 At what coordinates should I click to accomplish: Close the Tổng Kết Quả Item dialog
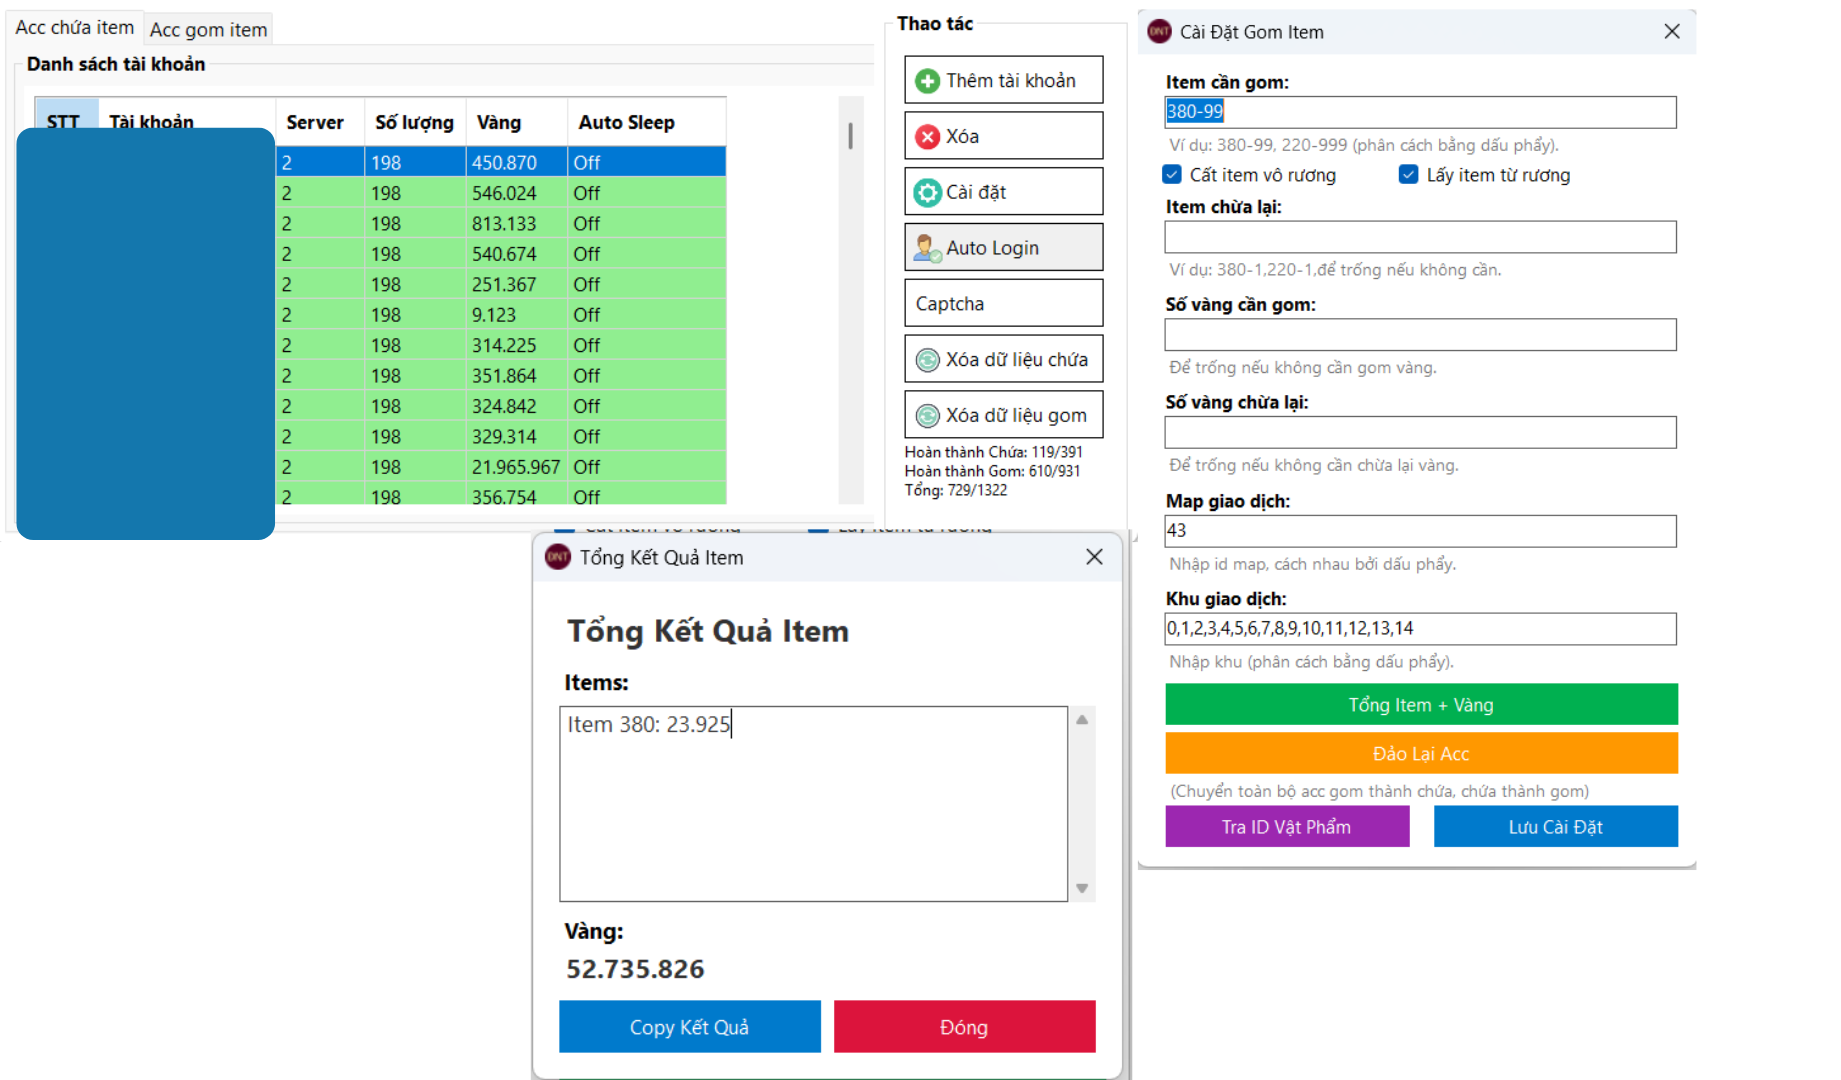coord(1094,557)
